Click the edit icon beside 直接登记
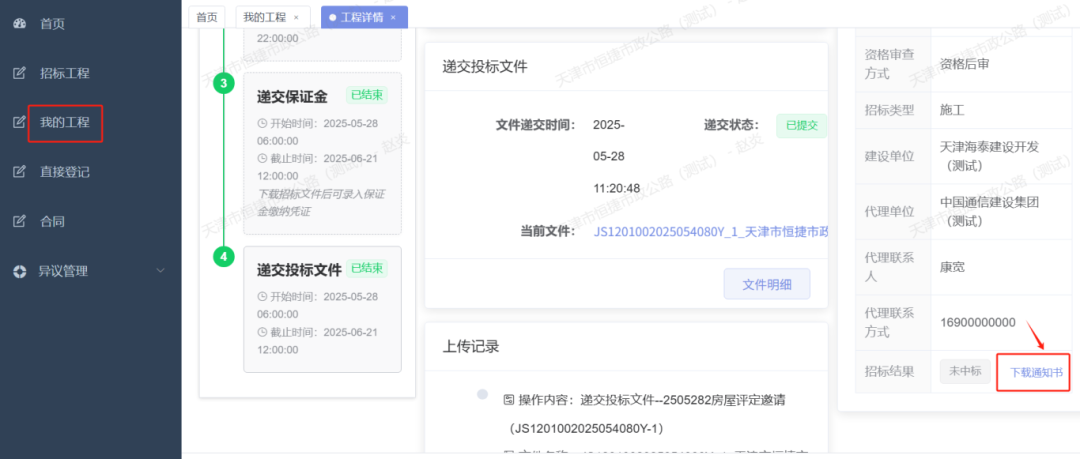 point(19,172)
